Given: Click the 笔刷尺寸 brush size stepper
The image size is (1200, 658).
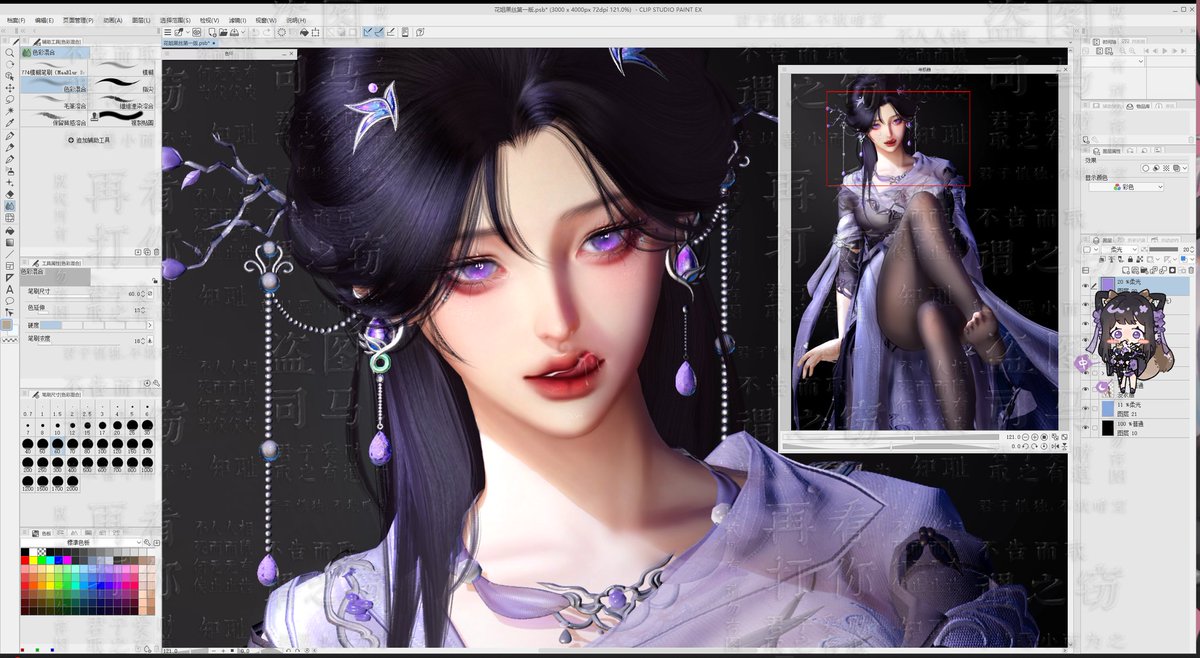Looking at the screenshot, I should (143, 294).
